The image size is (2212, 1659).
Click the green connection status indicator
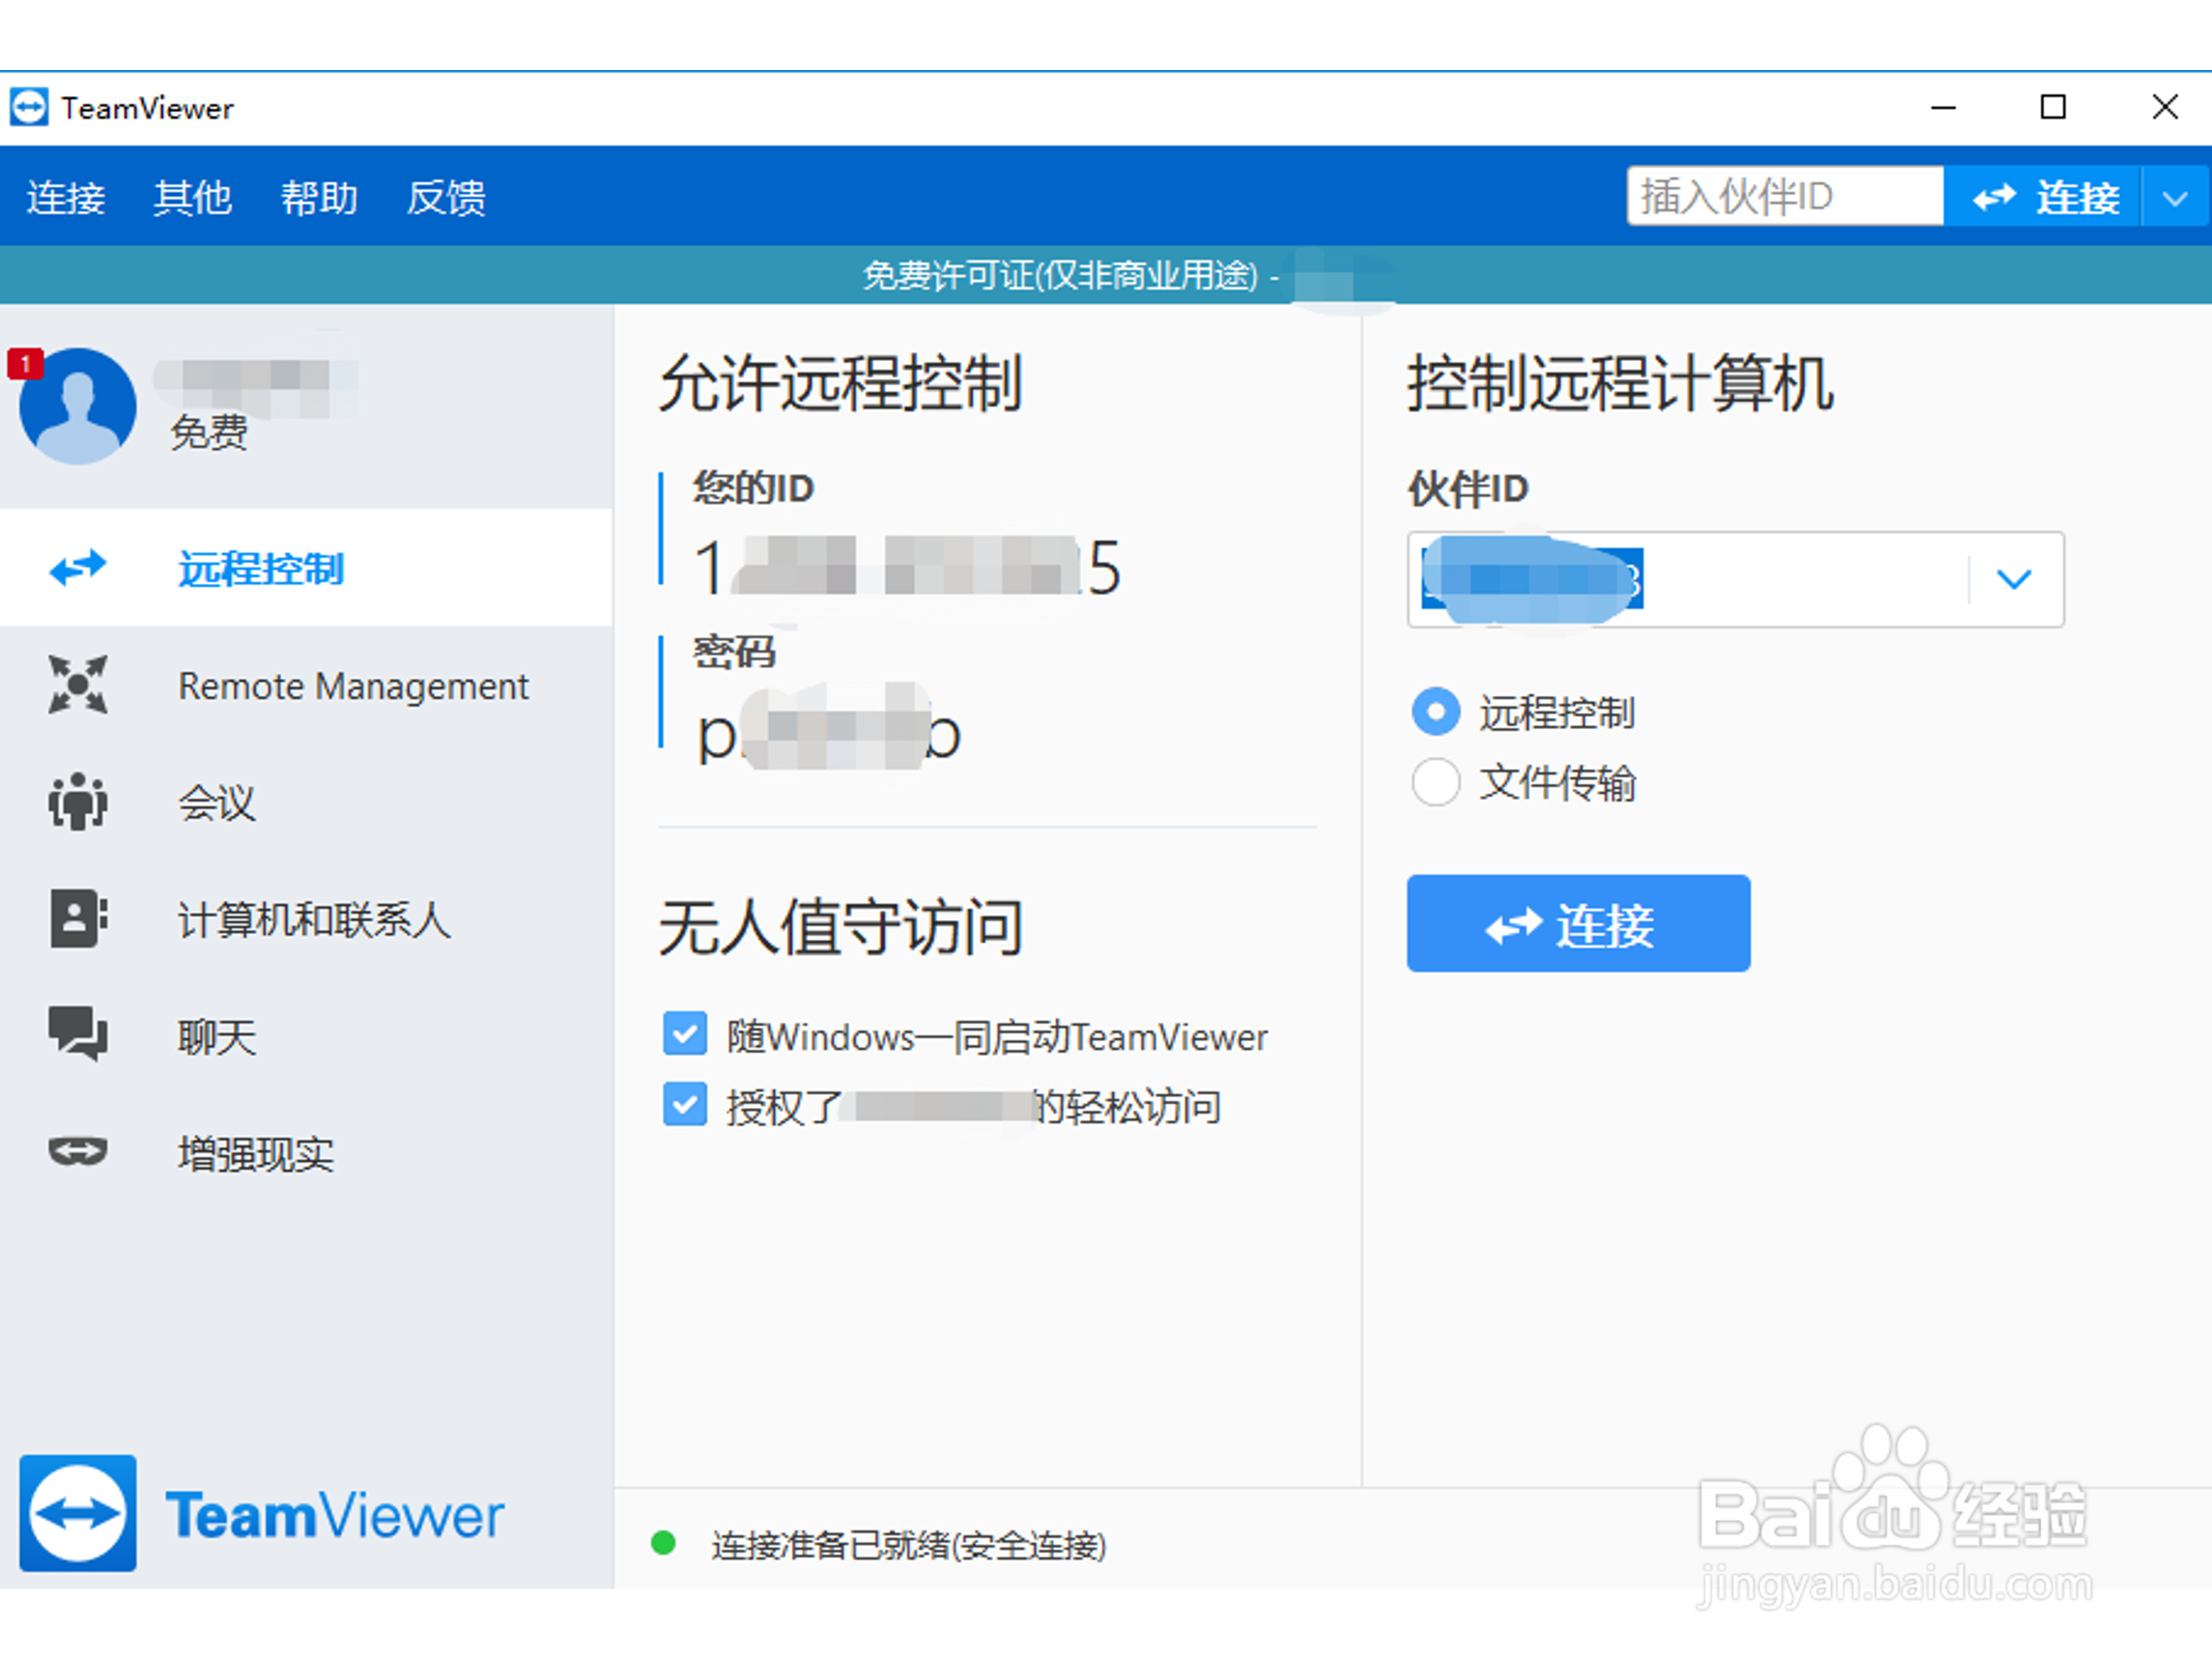tap(664, 1543)
